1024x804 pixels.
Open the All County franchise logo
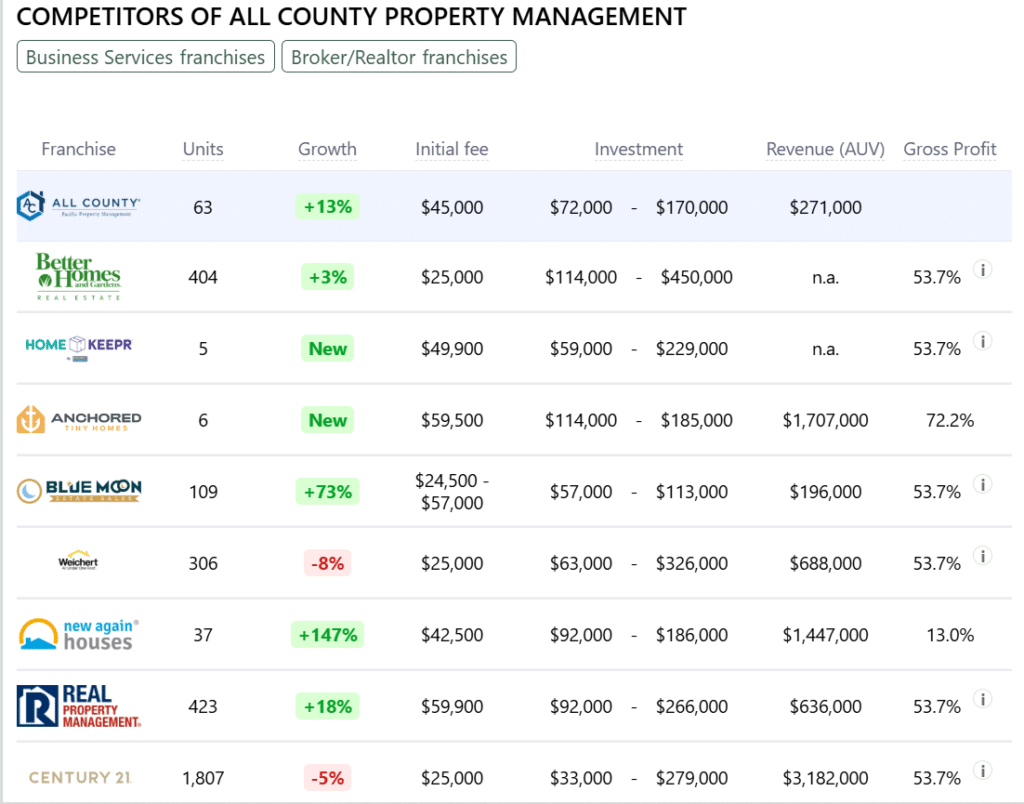tap(78, 206)
